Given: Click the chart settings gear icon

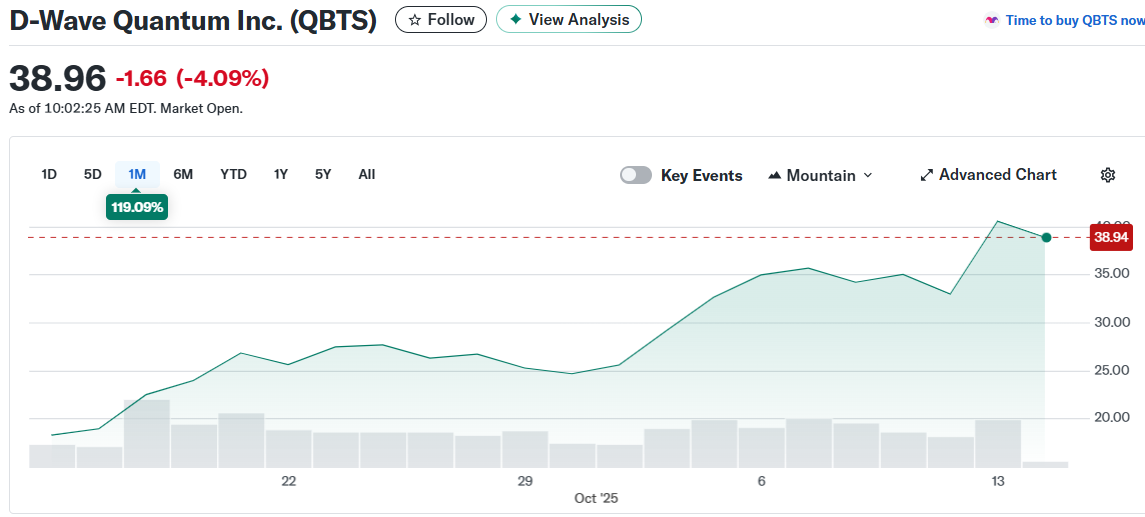Looking at the screenshot, I should click(1107, 175).
